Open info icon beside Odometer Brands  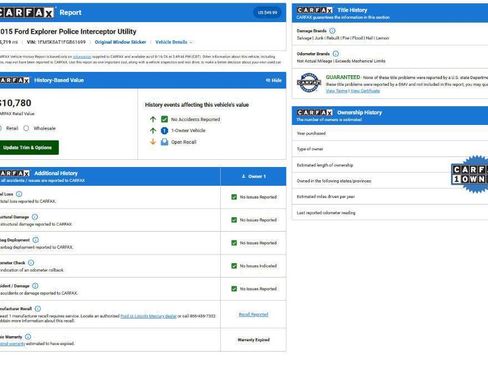click(x=336, y=54)
